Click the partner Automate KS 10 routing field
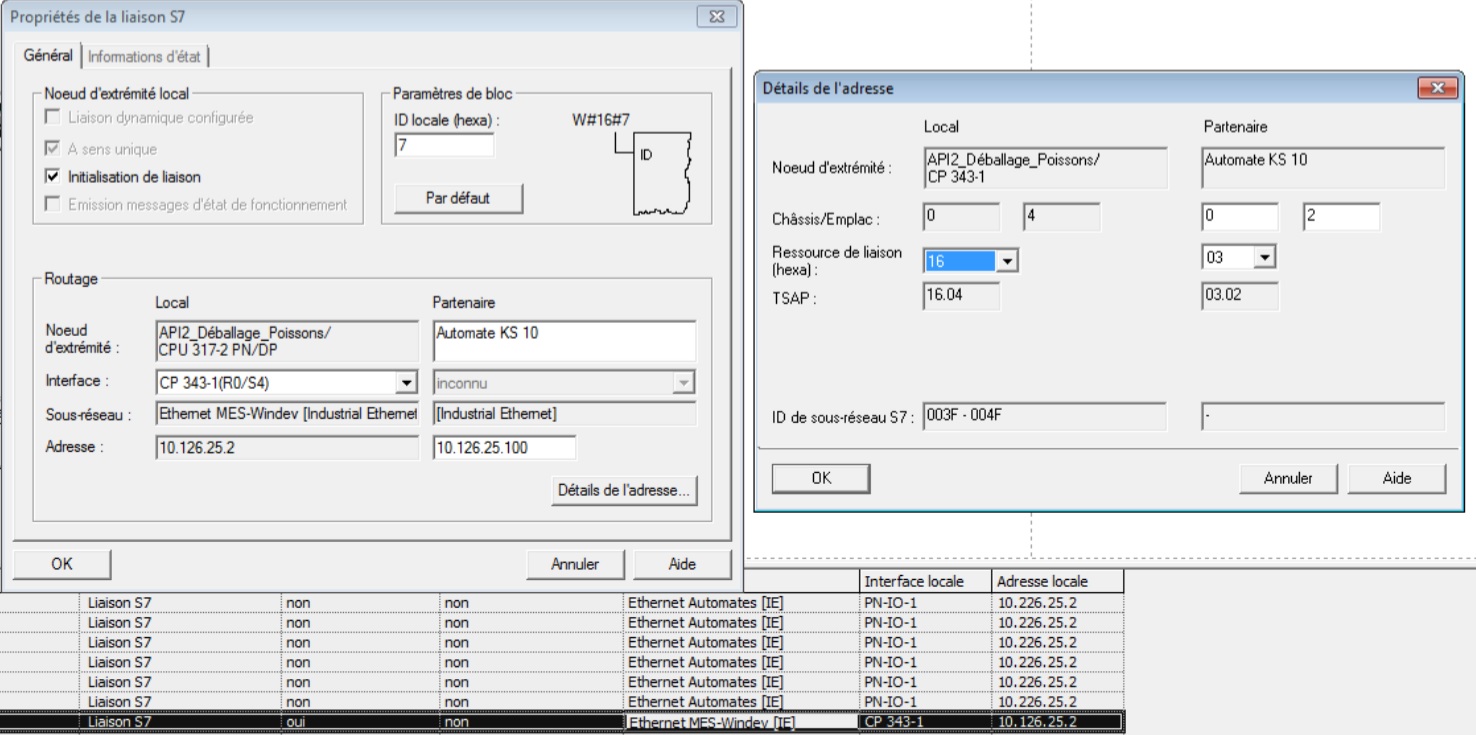This screenshot has height=735, width=1476. [x=564, y=340]
